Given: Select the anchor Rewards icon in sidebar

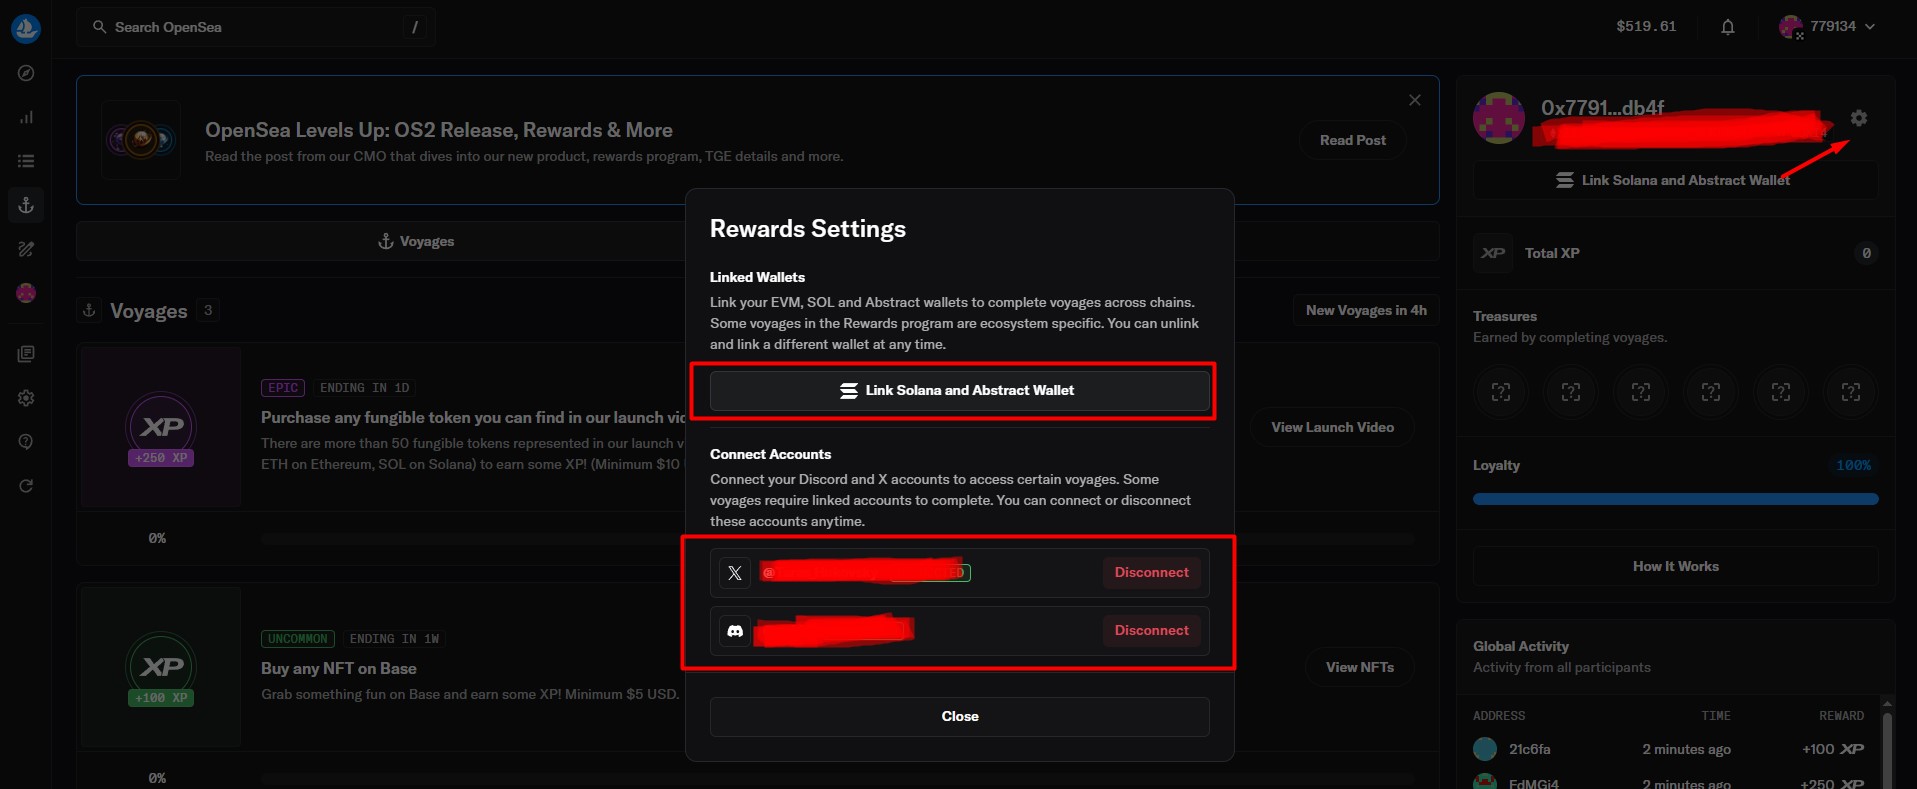Looking at the screenshot, I should tap(26, 205).
